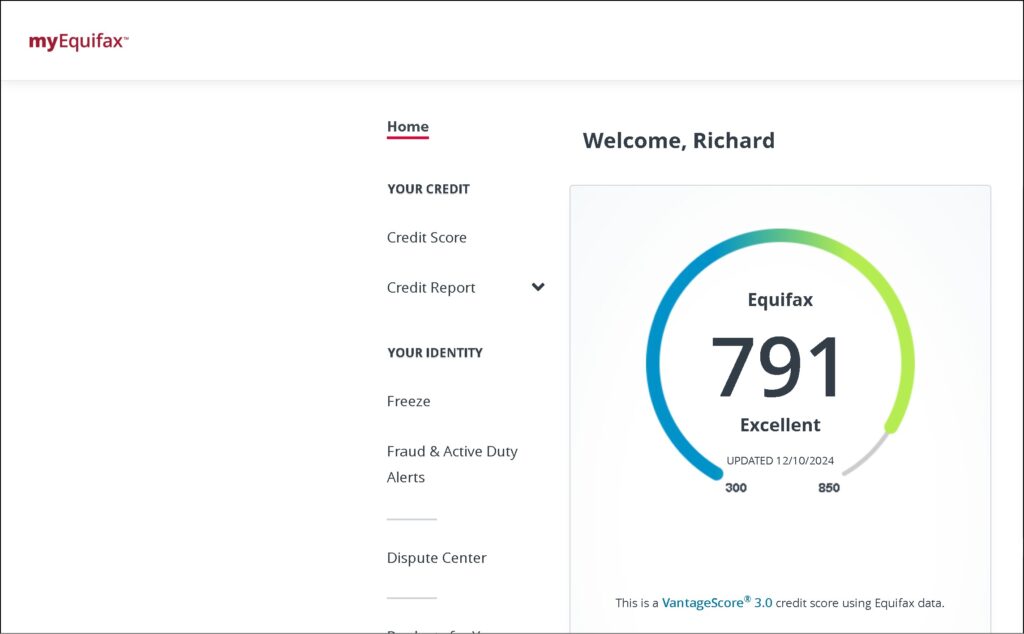Click the 300 minimum score label
The width and height of the screenshot is (1024, 634).
click(x=736, y=488)
